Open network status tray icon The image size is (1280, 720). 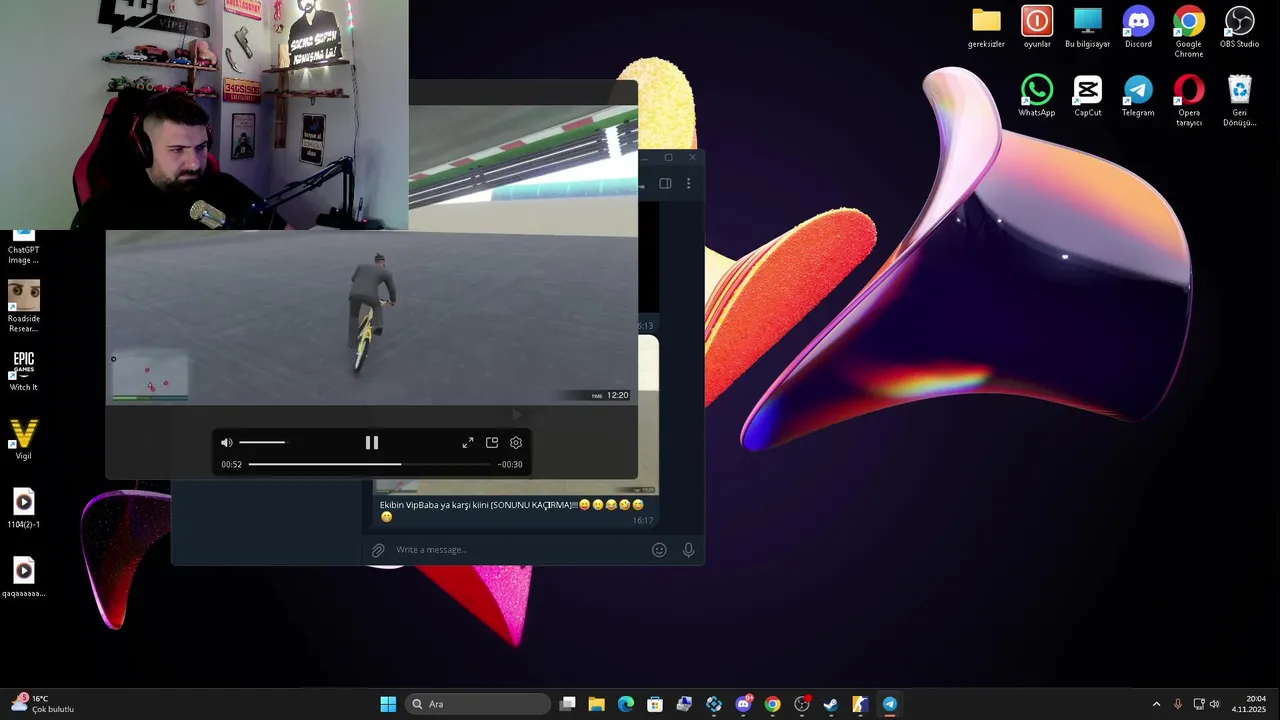tap(1199, 704)
